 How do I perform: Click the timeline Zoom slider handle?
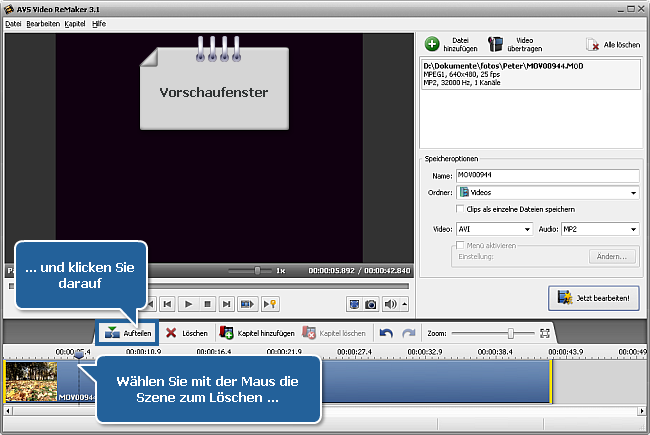point(511,333)
